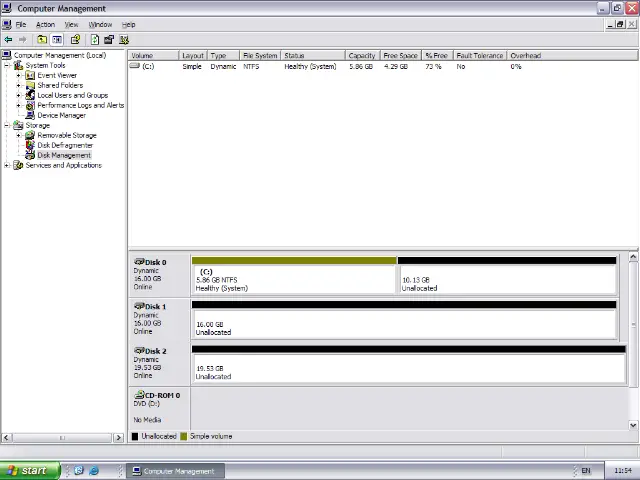Click the olive Simple volume legend swatch
The image size is (640, 480).
click(183, 437)
